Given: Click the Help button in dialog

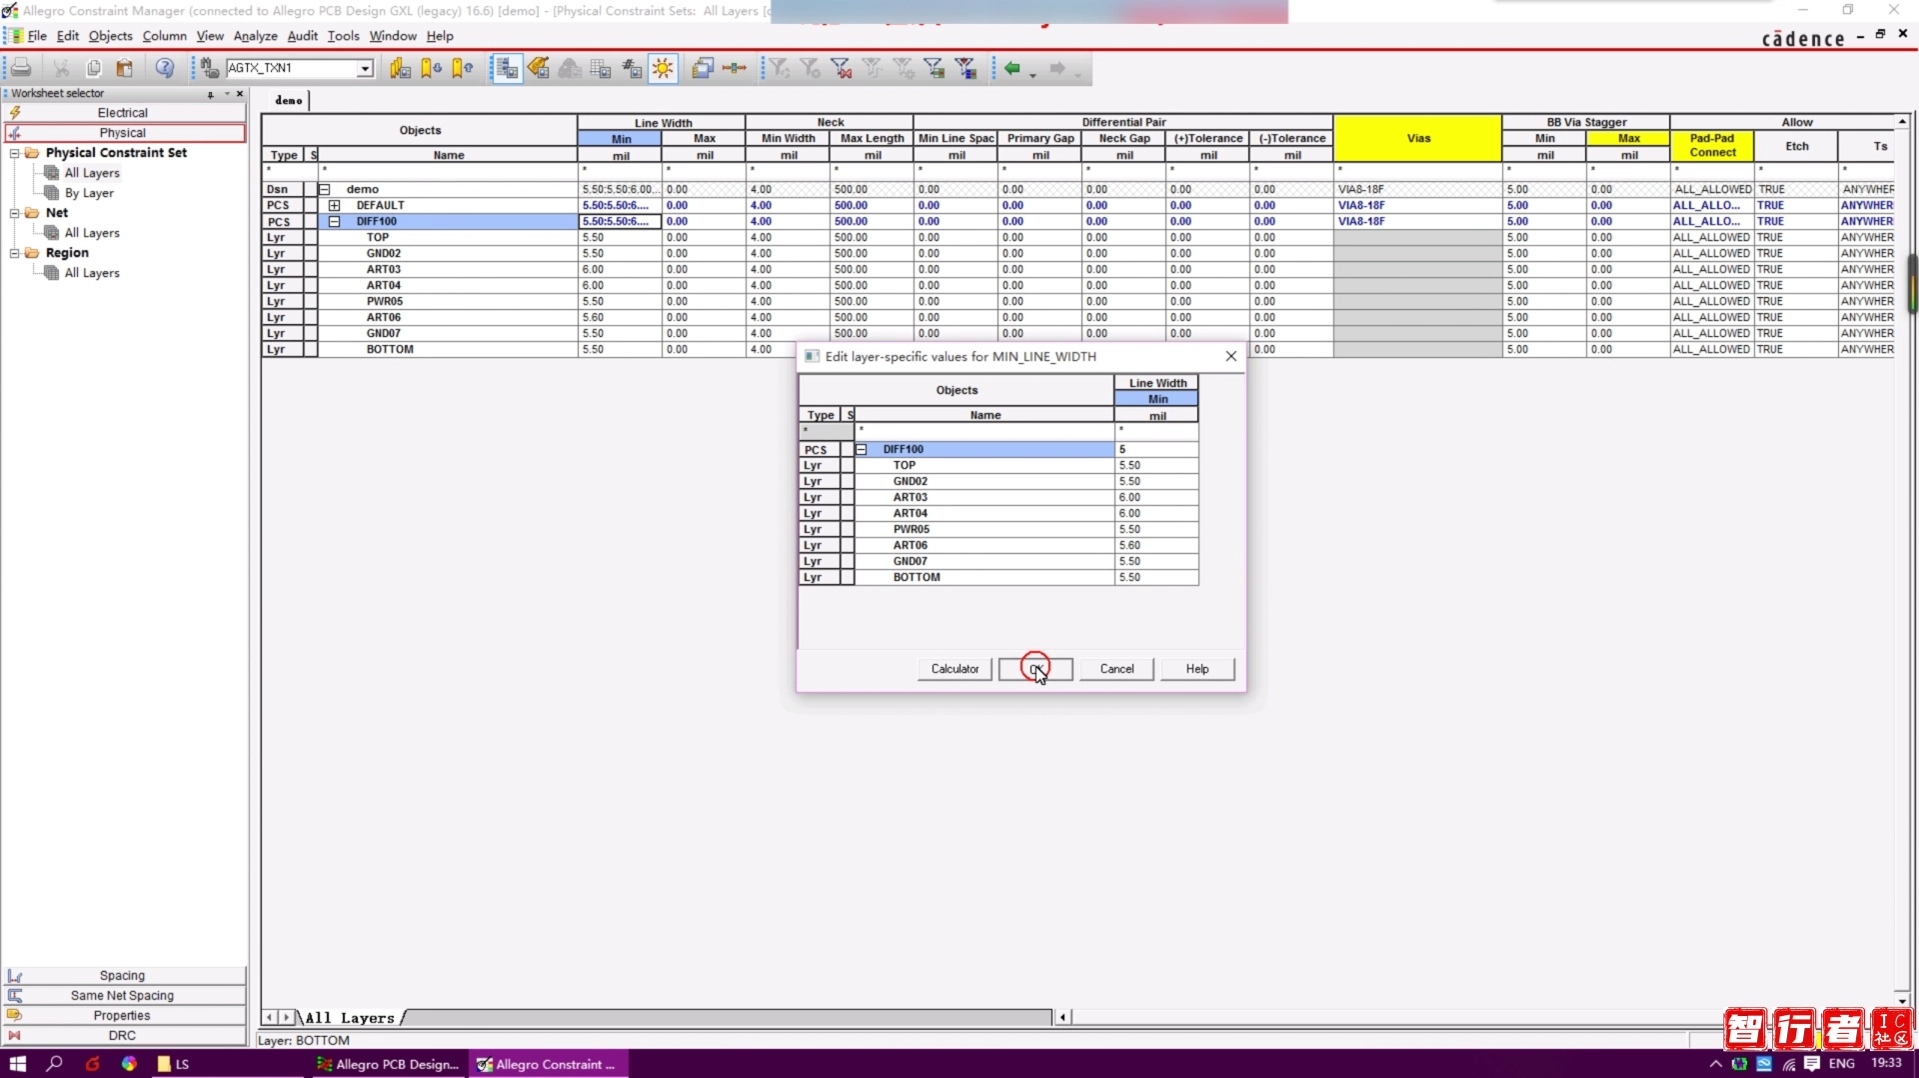Looking at the screenshot, I should (x=1197, y=669).
